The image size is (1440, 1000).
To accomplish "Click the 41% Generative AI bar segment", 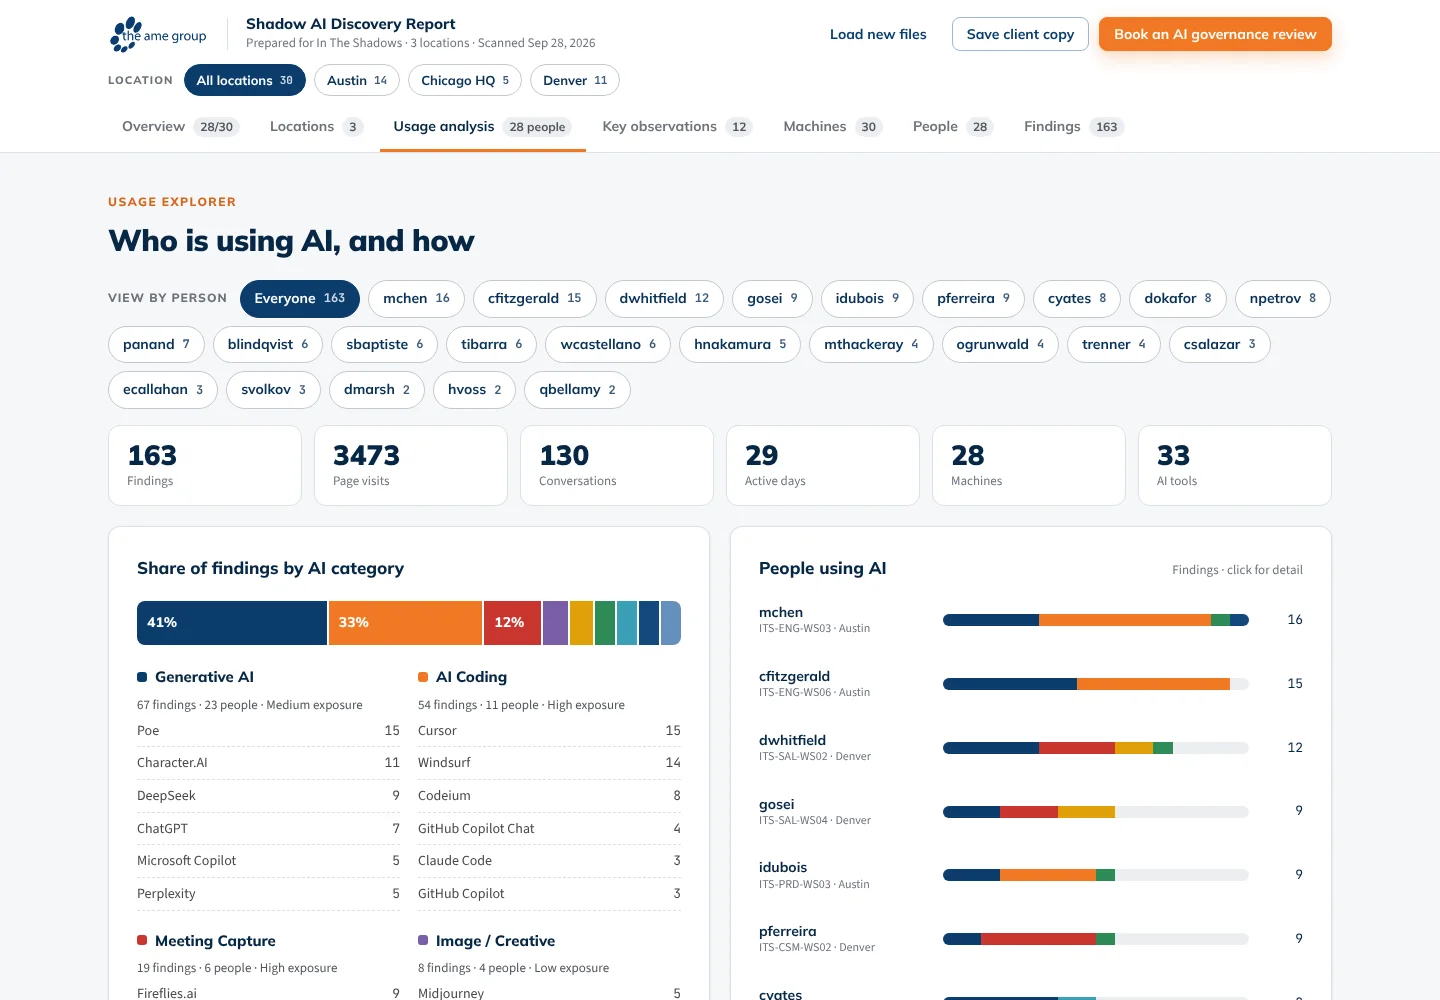I will point(232,622).
